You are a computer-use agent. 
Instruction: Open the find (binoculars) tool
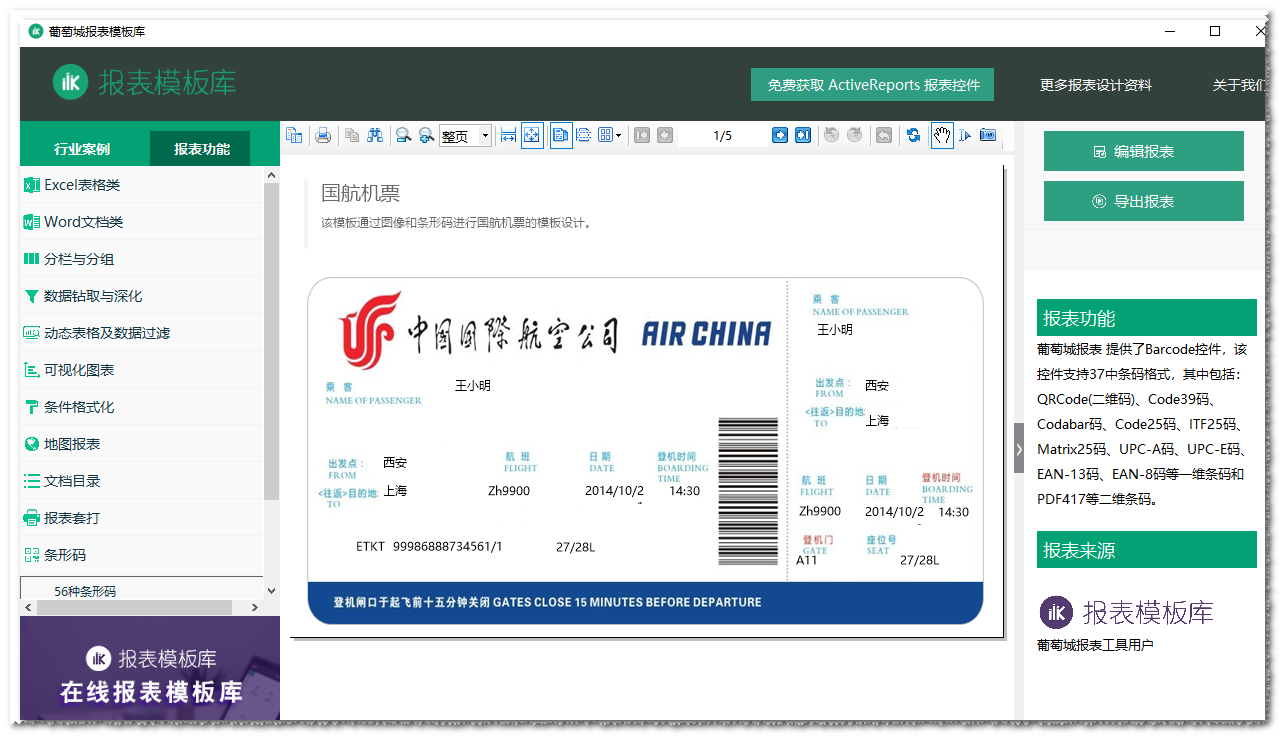point(375,135)
